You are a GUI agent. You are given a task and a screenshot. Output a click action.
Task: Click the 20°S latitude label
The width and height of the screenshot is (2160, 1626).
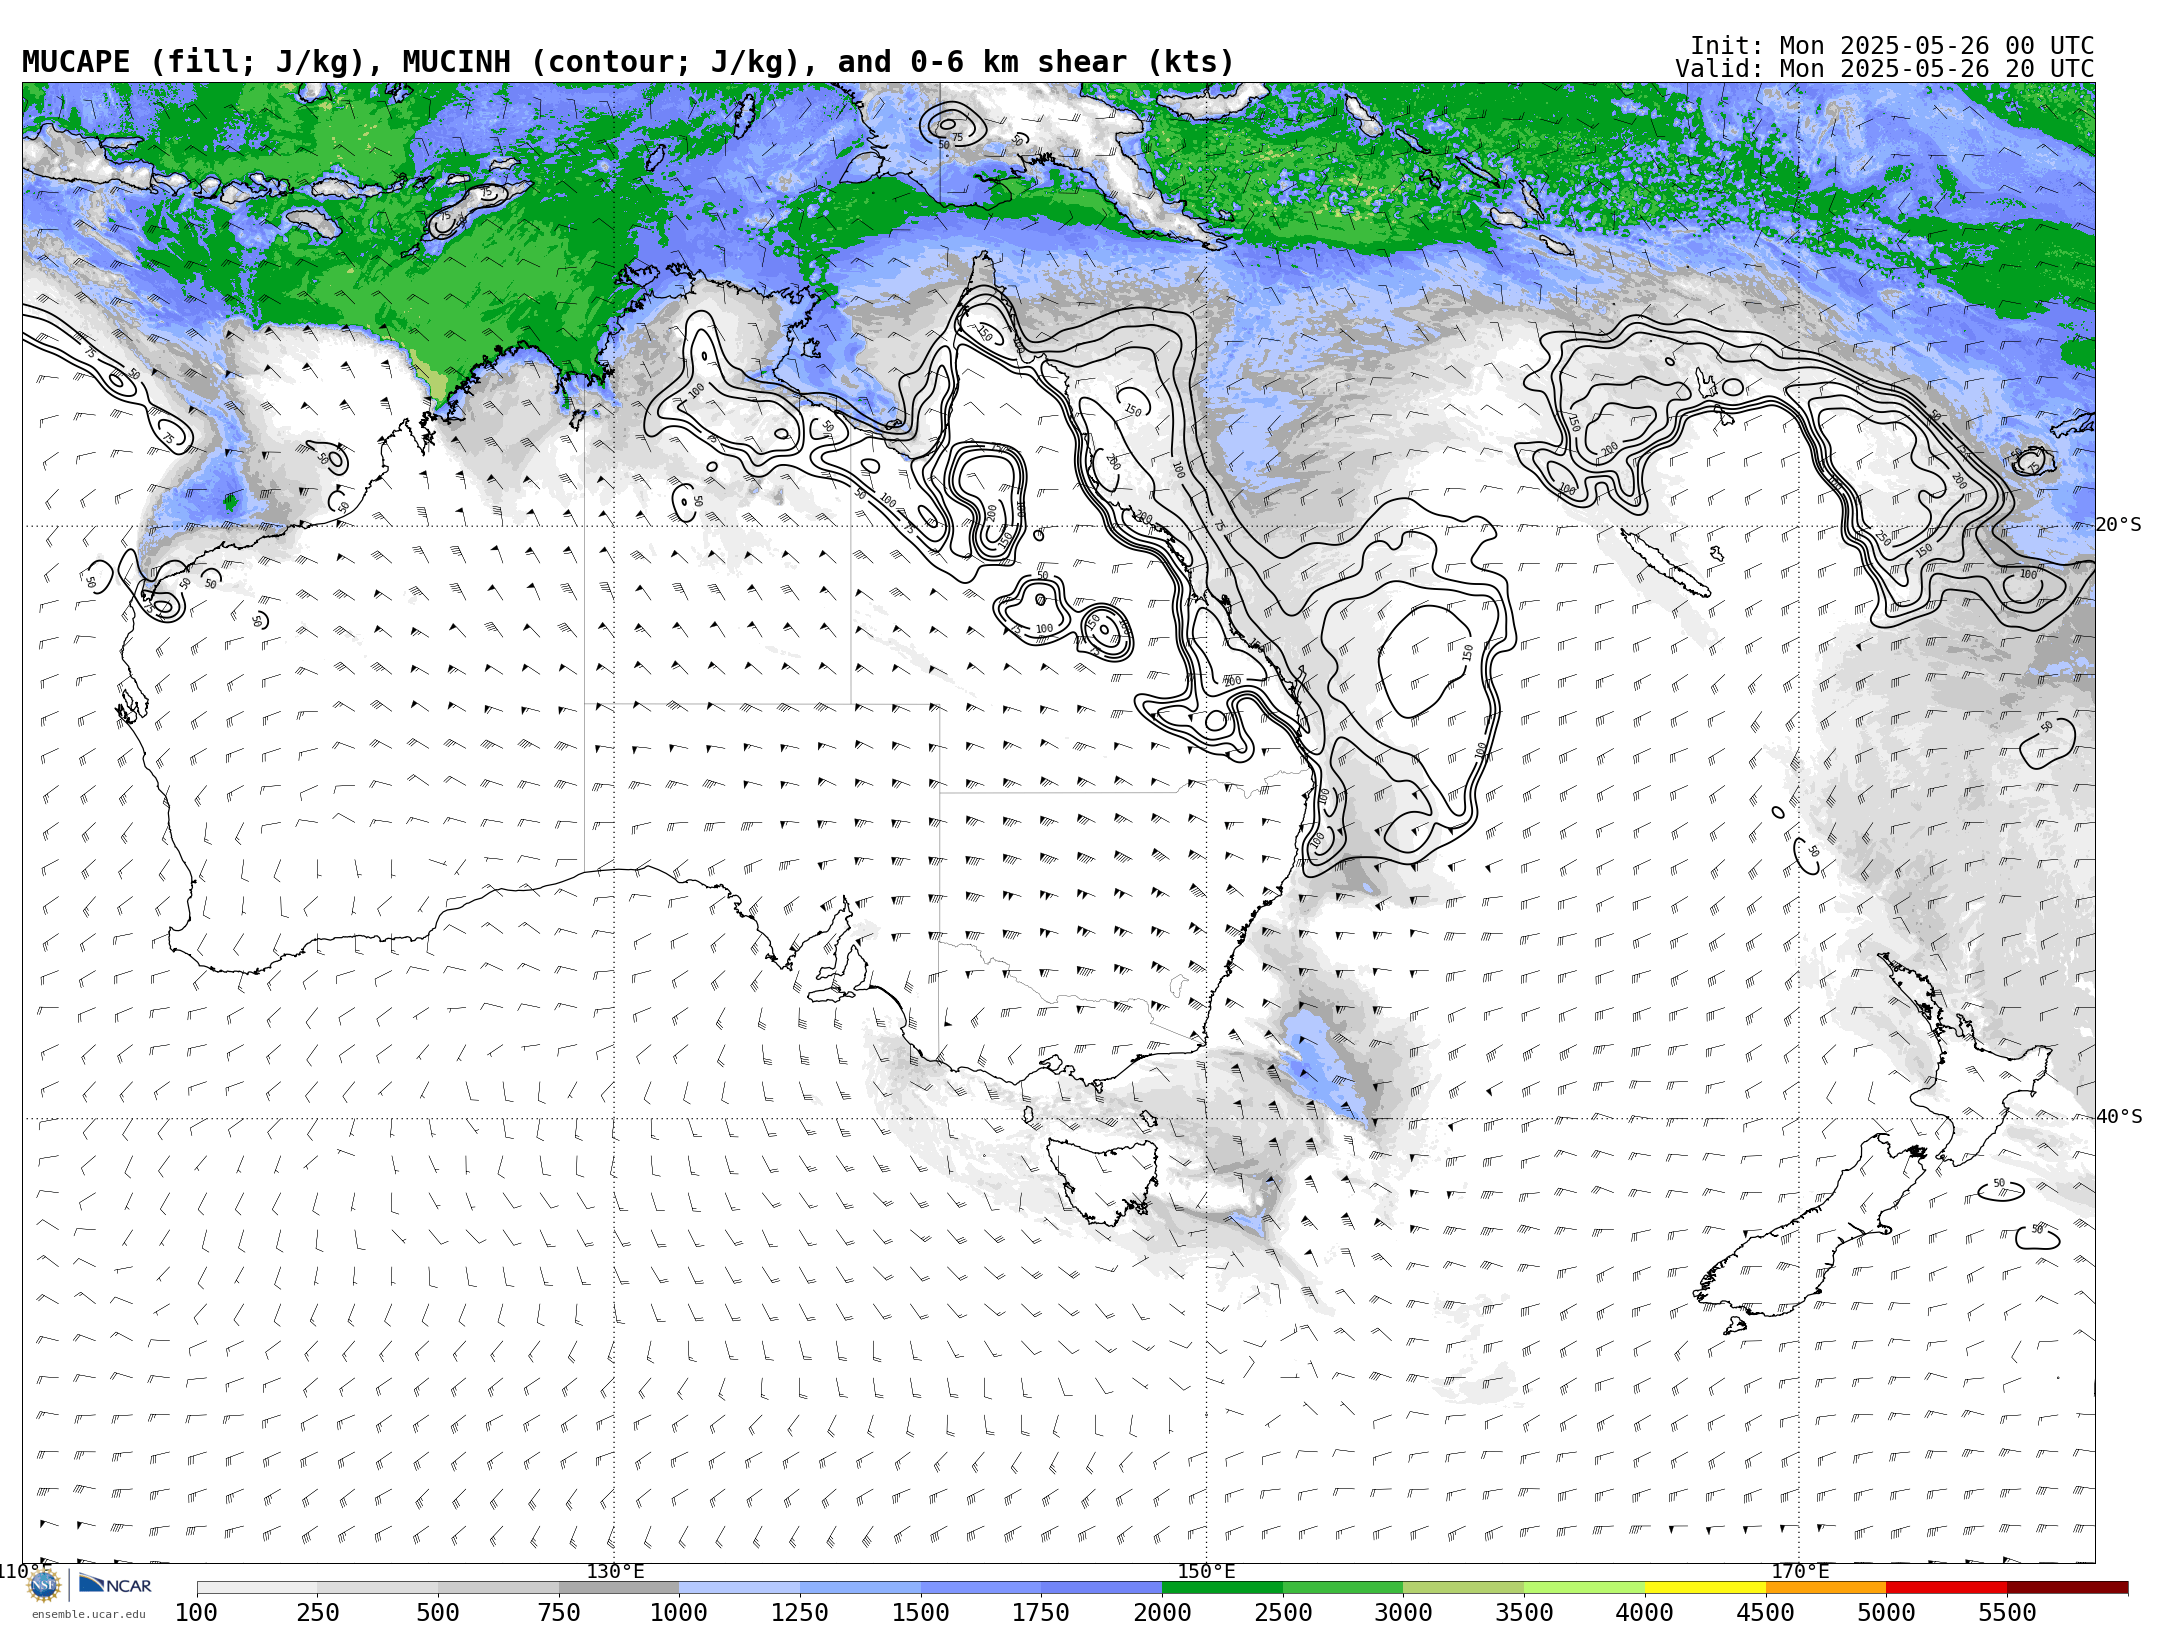[2118, 525]
